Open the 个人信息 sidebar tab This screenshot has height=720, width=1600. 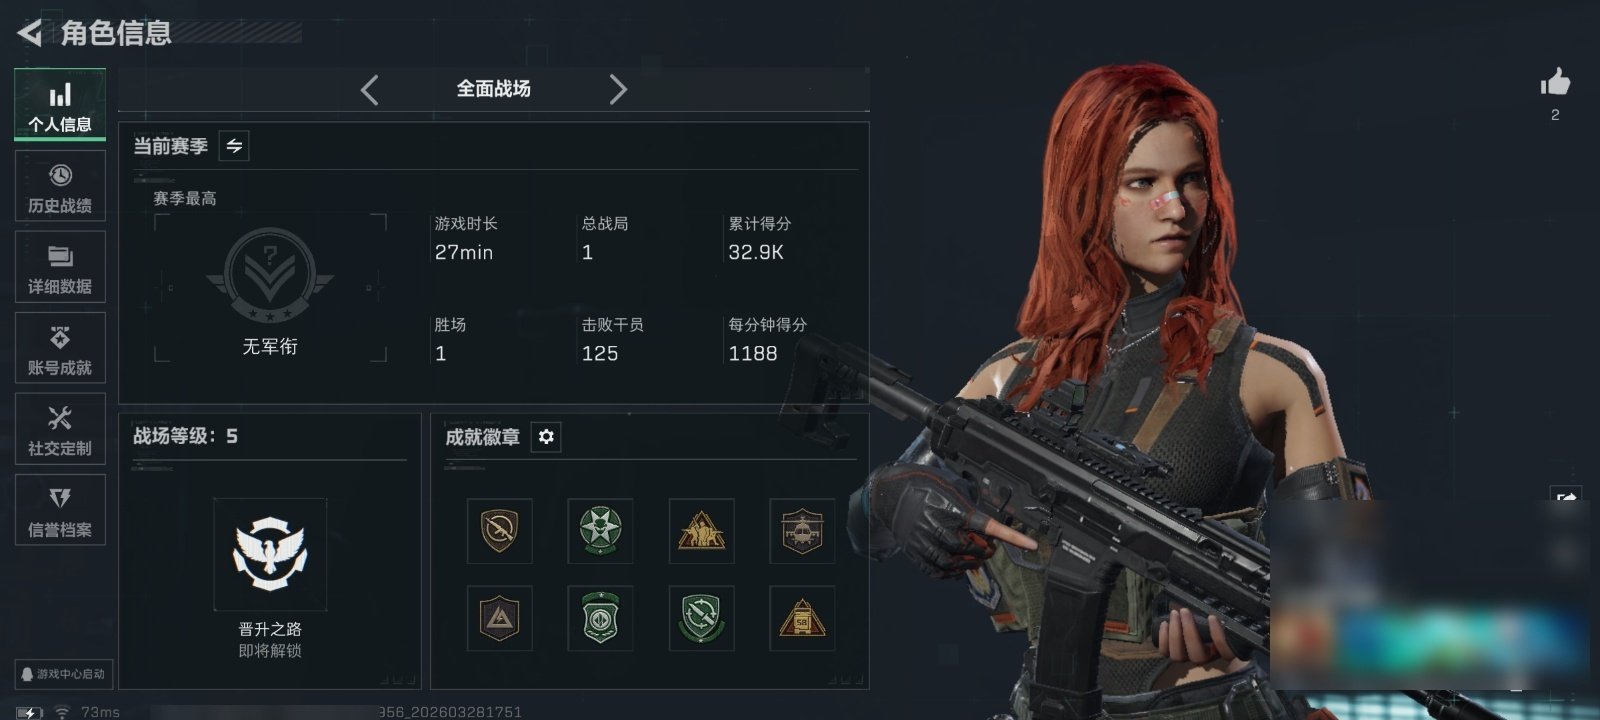tap(60, 105)
